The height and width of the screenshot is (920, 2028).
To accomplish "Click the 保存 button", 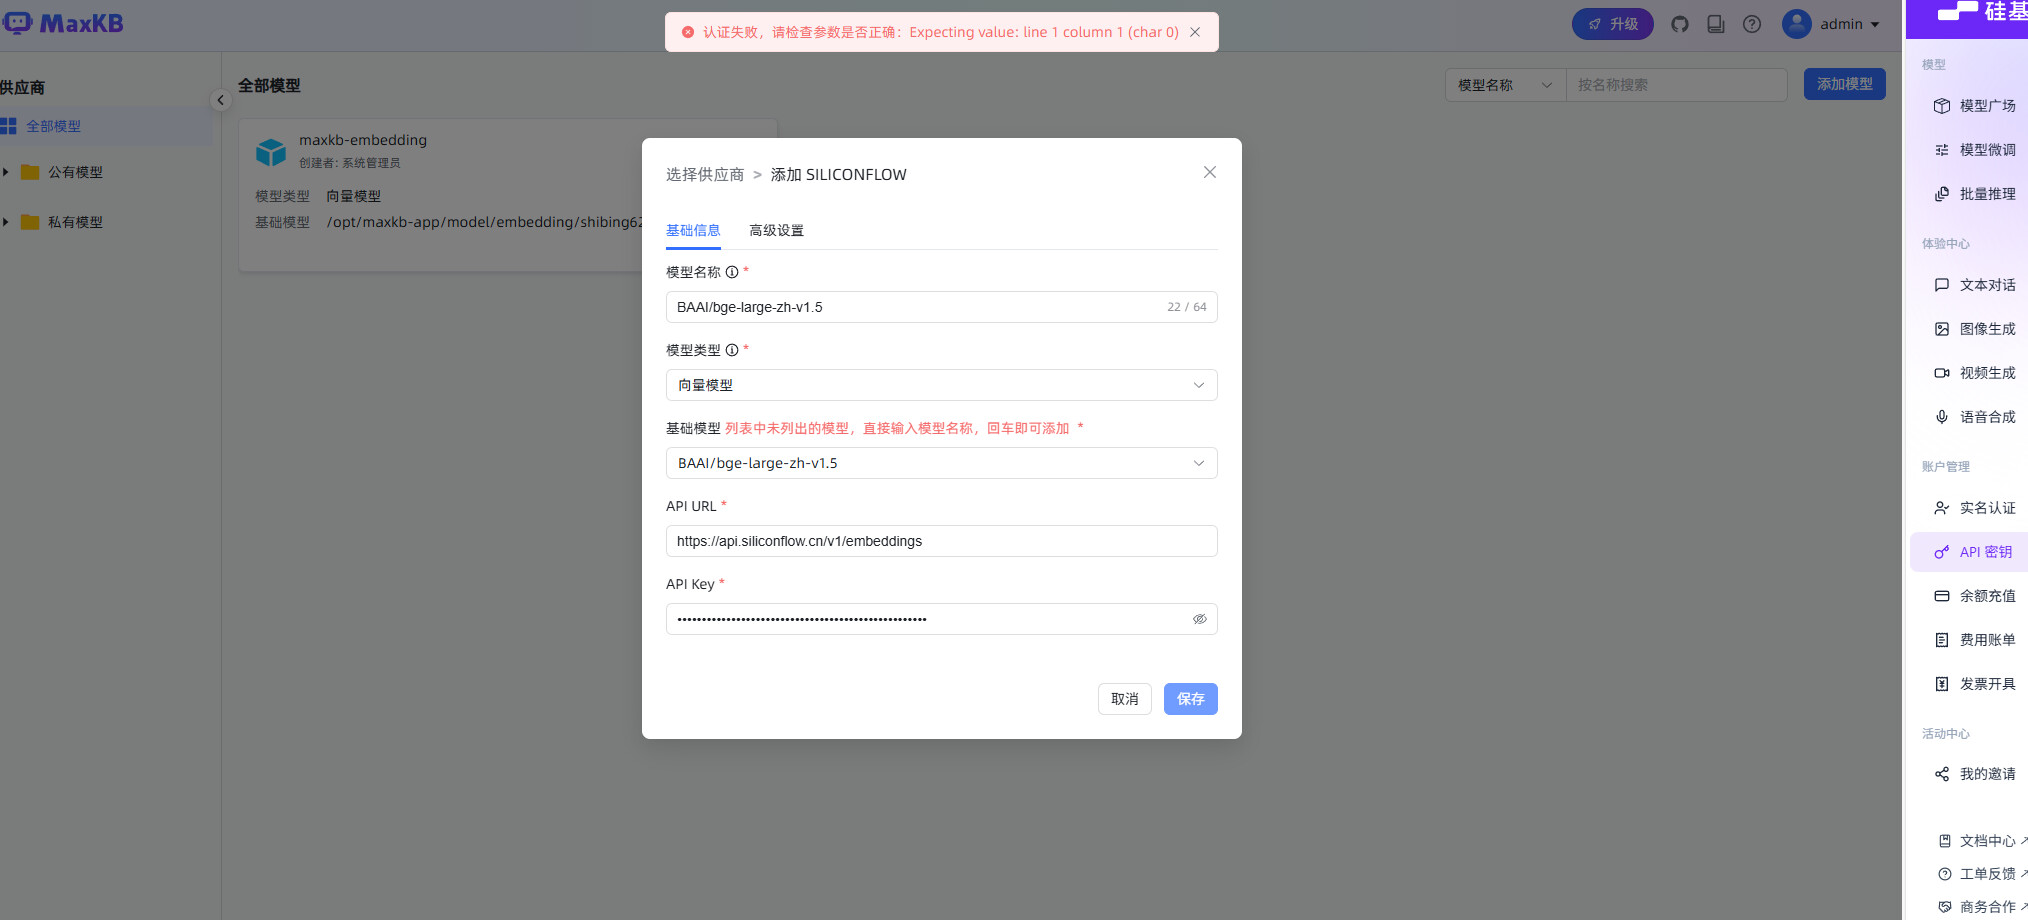I will 1190,699.
